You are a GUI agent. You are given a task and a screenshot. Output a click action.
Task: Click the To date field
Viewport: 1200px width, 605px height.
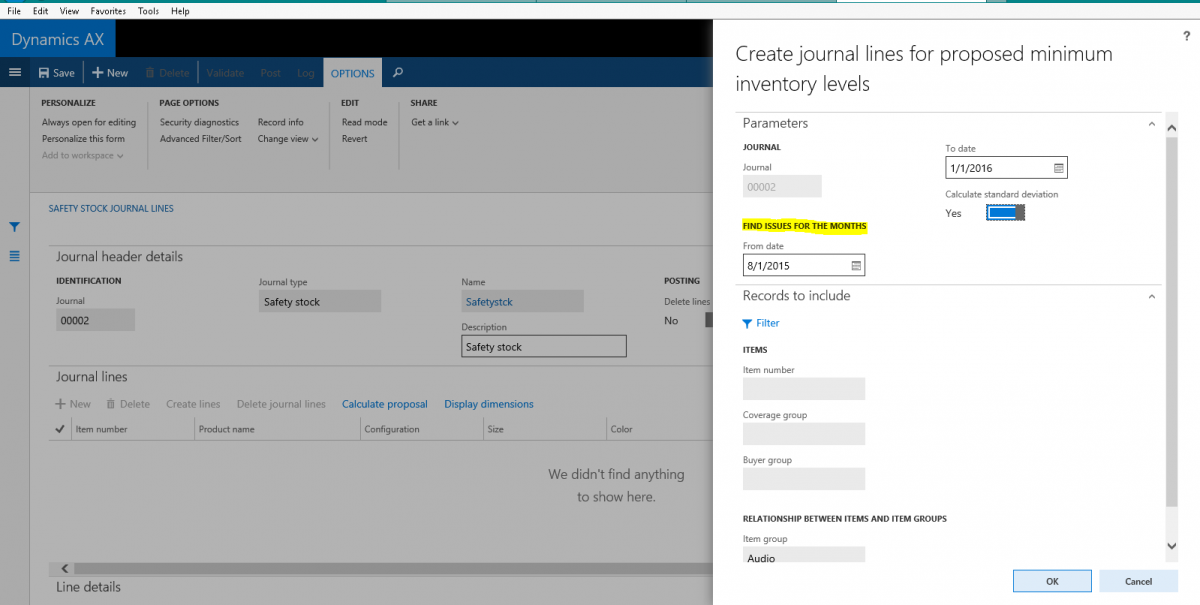pyautogui.click(x=1006, y=168)
